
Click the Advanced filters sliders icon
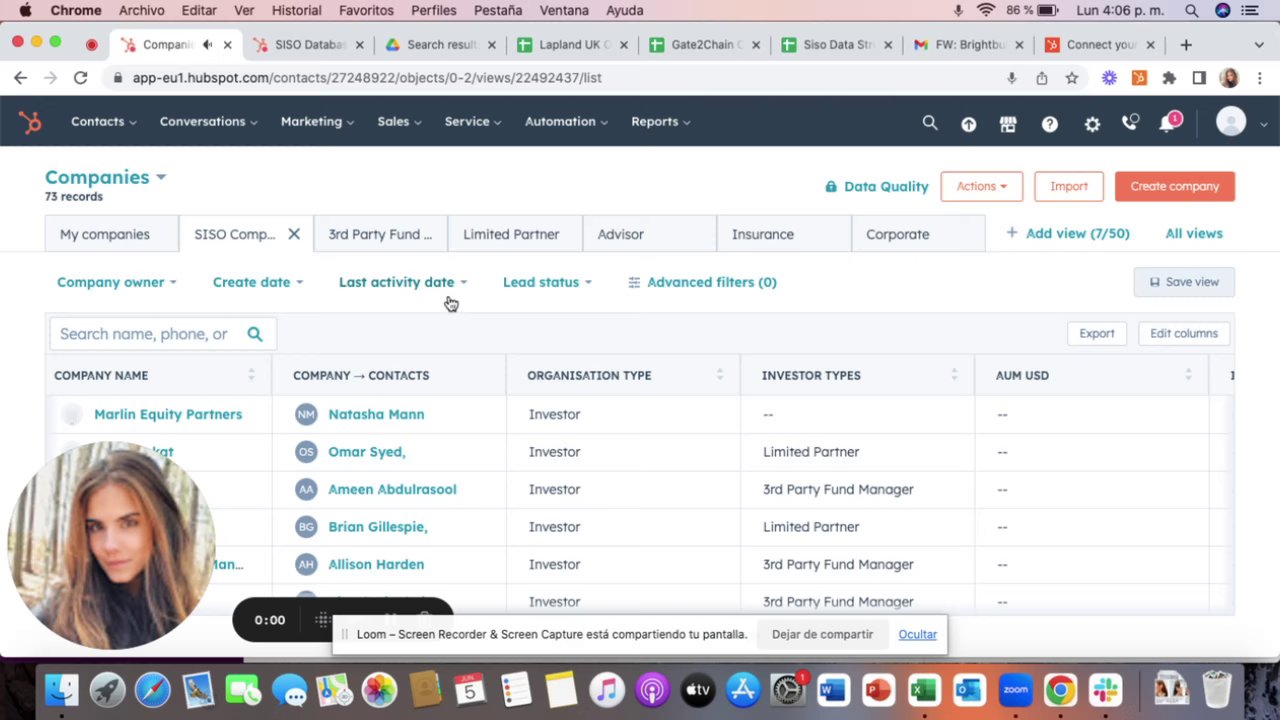point(634,282)
